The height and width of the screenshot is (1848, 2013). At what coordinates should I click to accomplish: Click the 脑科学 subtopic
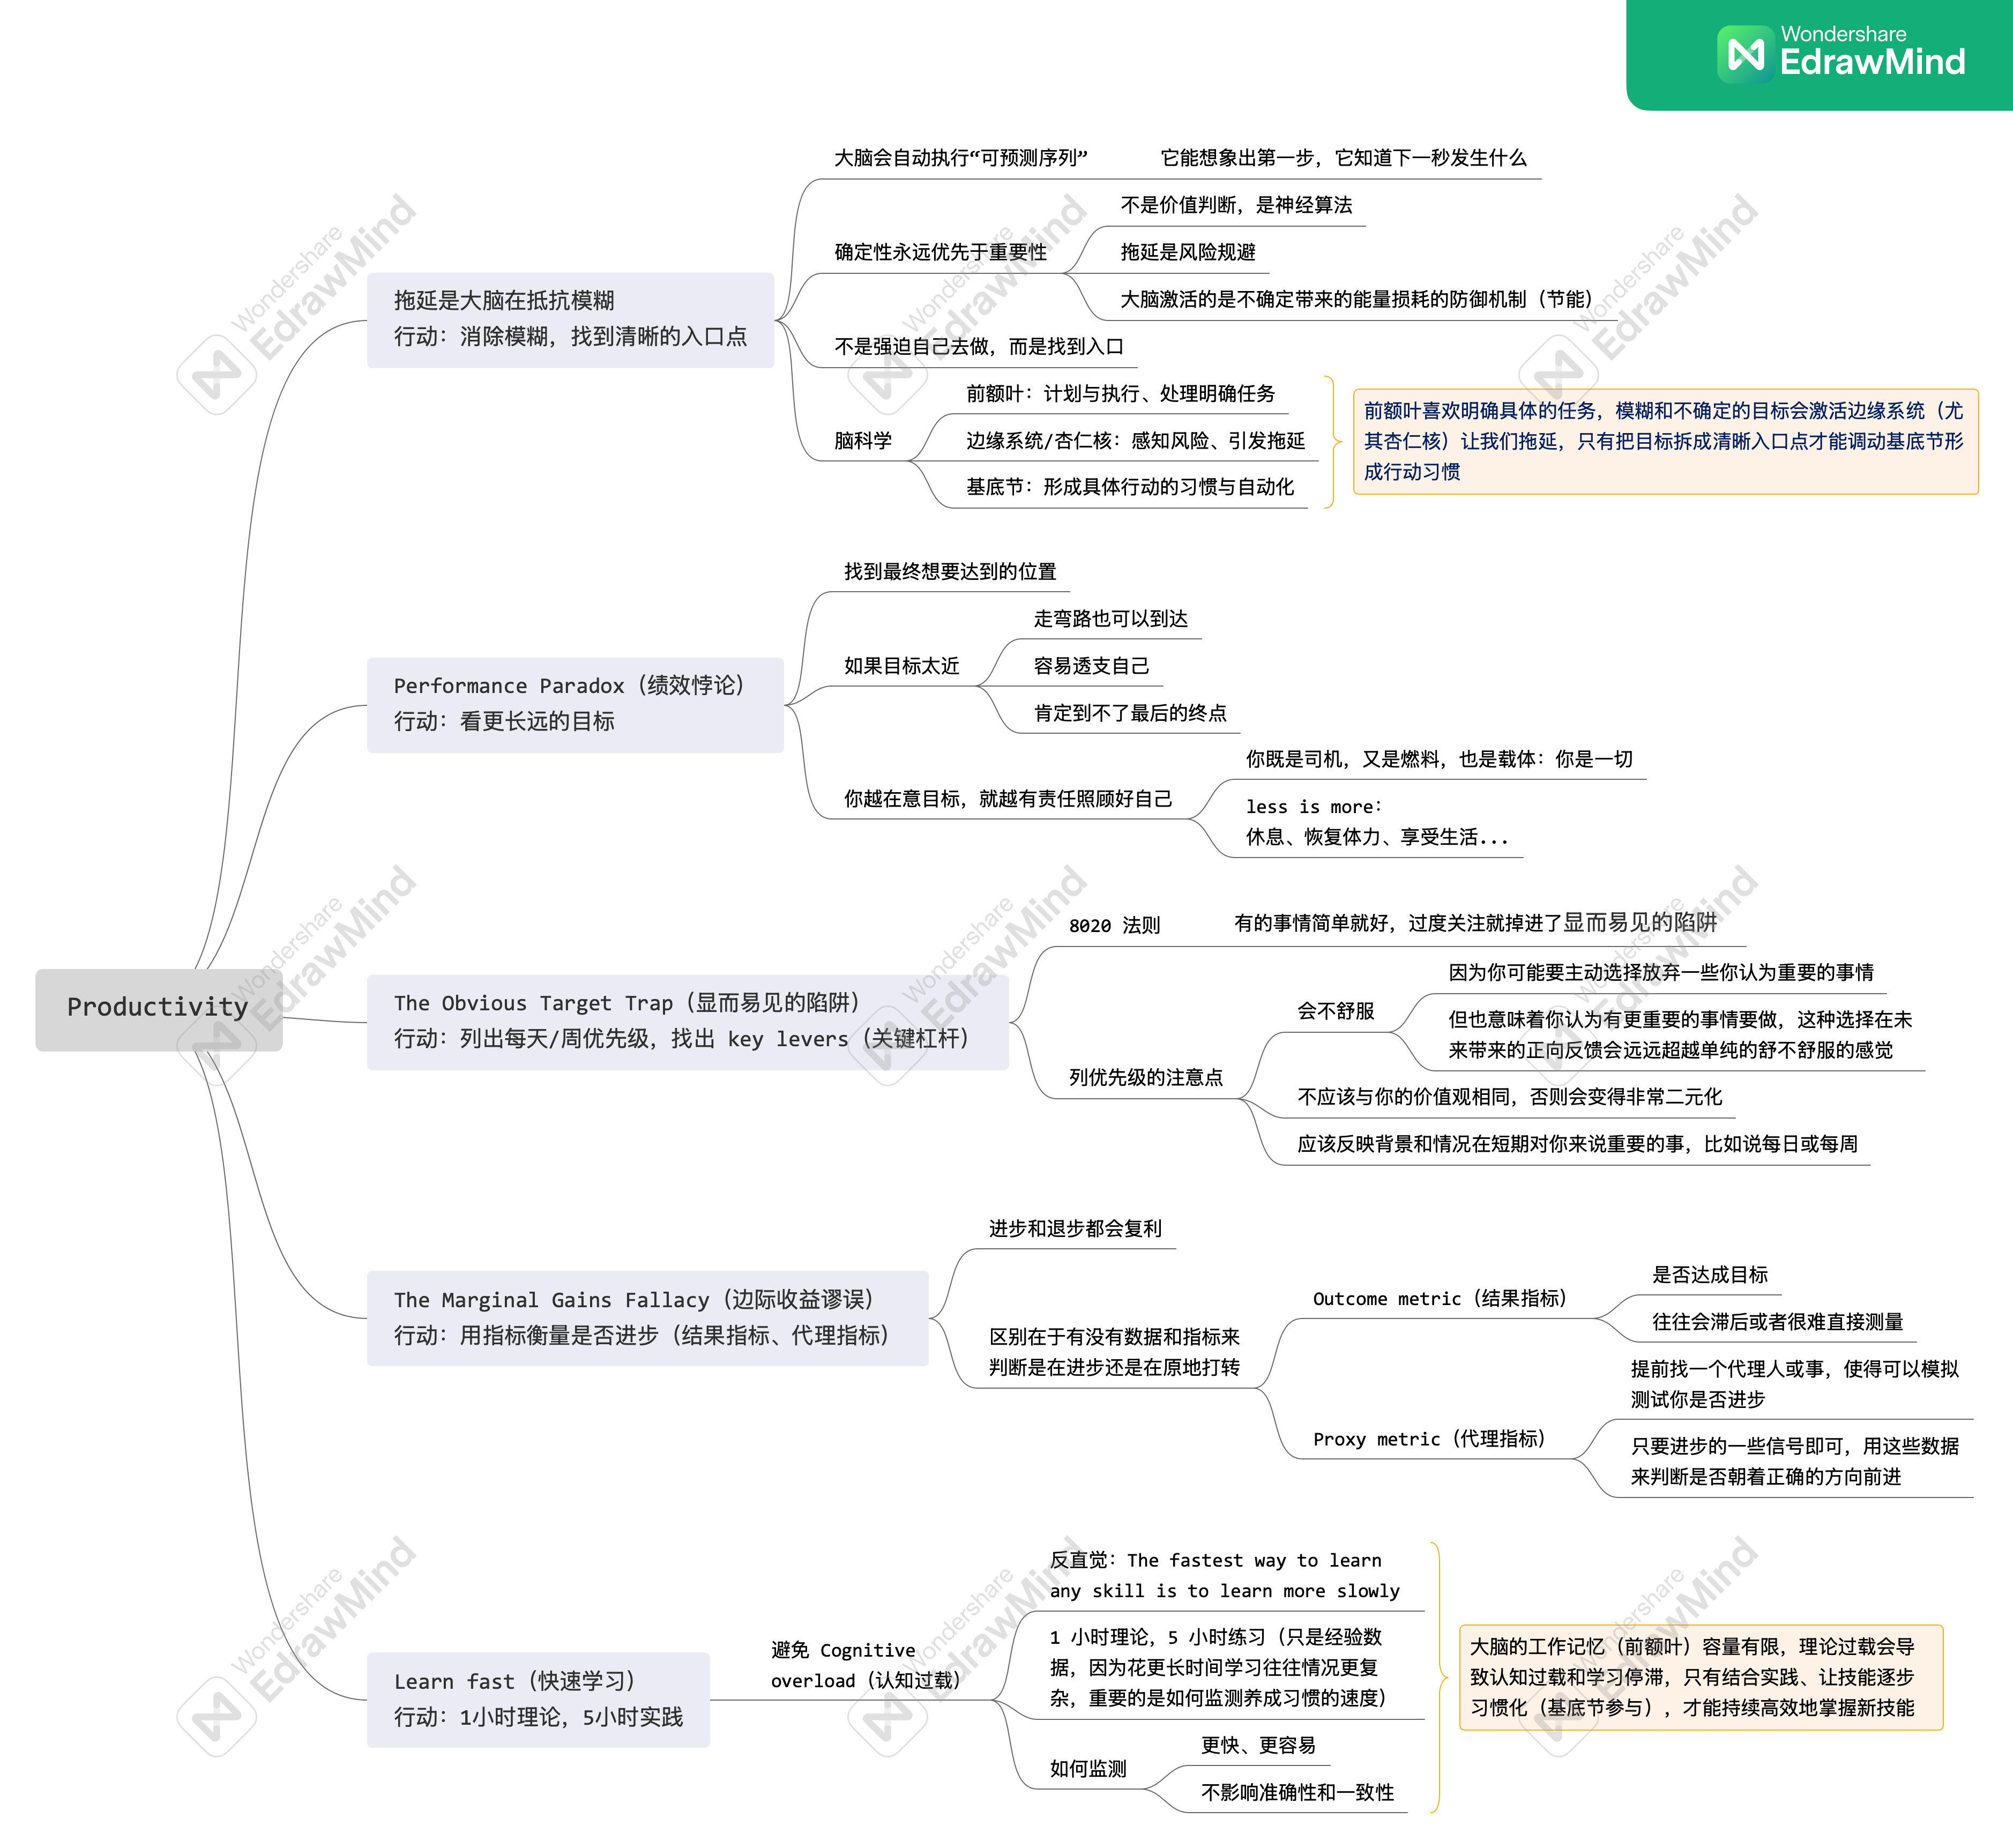[x=862, y=441]
